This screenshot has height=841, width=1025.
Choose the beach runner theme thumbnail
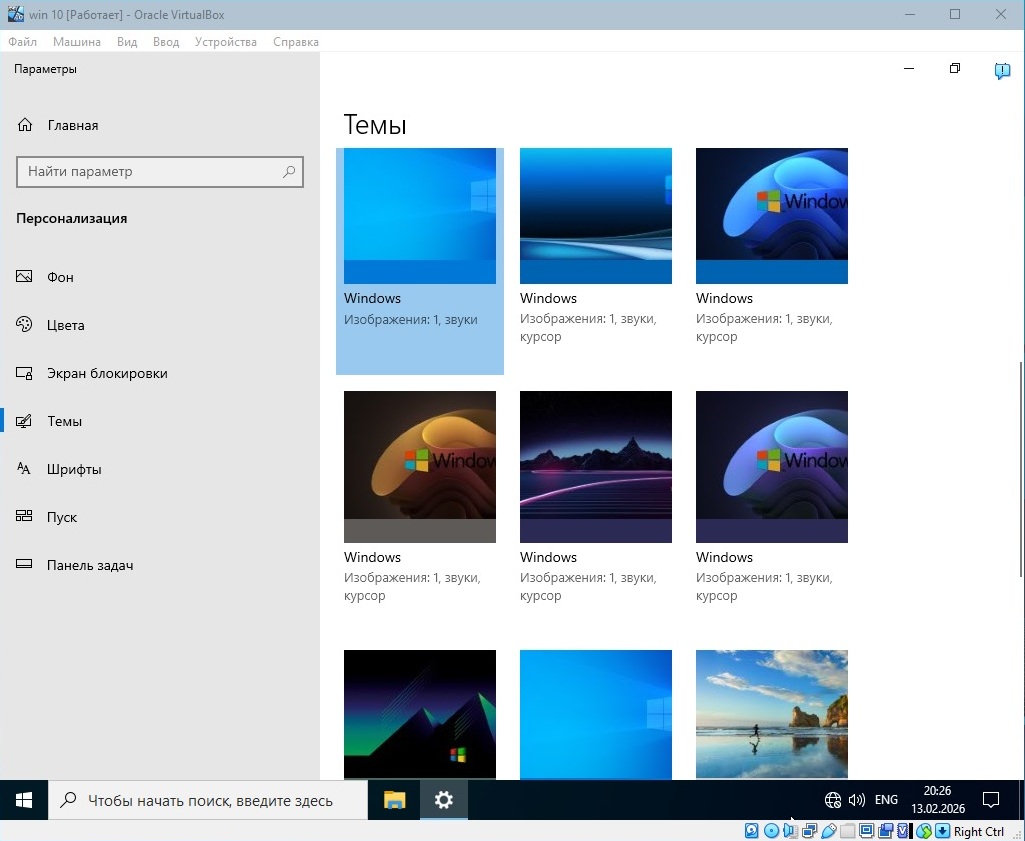[x=771, y=712]
